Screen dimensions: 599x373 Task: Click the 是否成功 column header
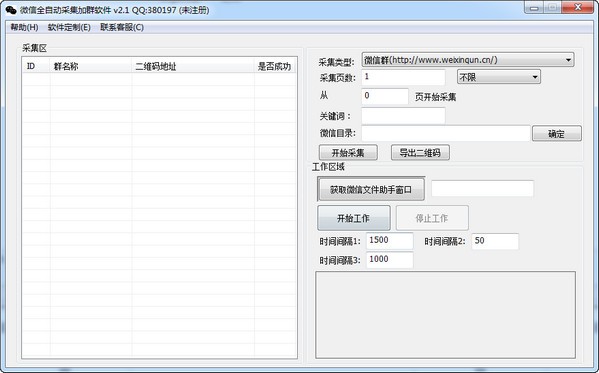click(275, 66)
